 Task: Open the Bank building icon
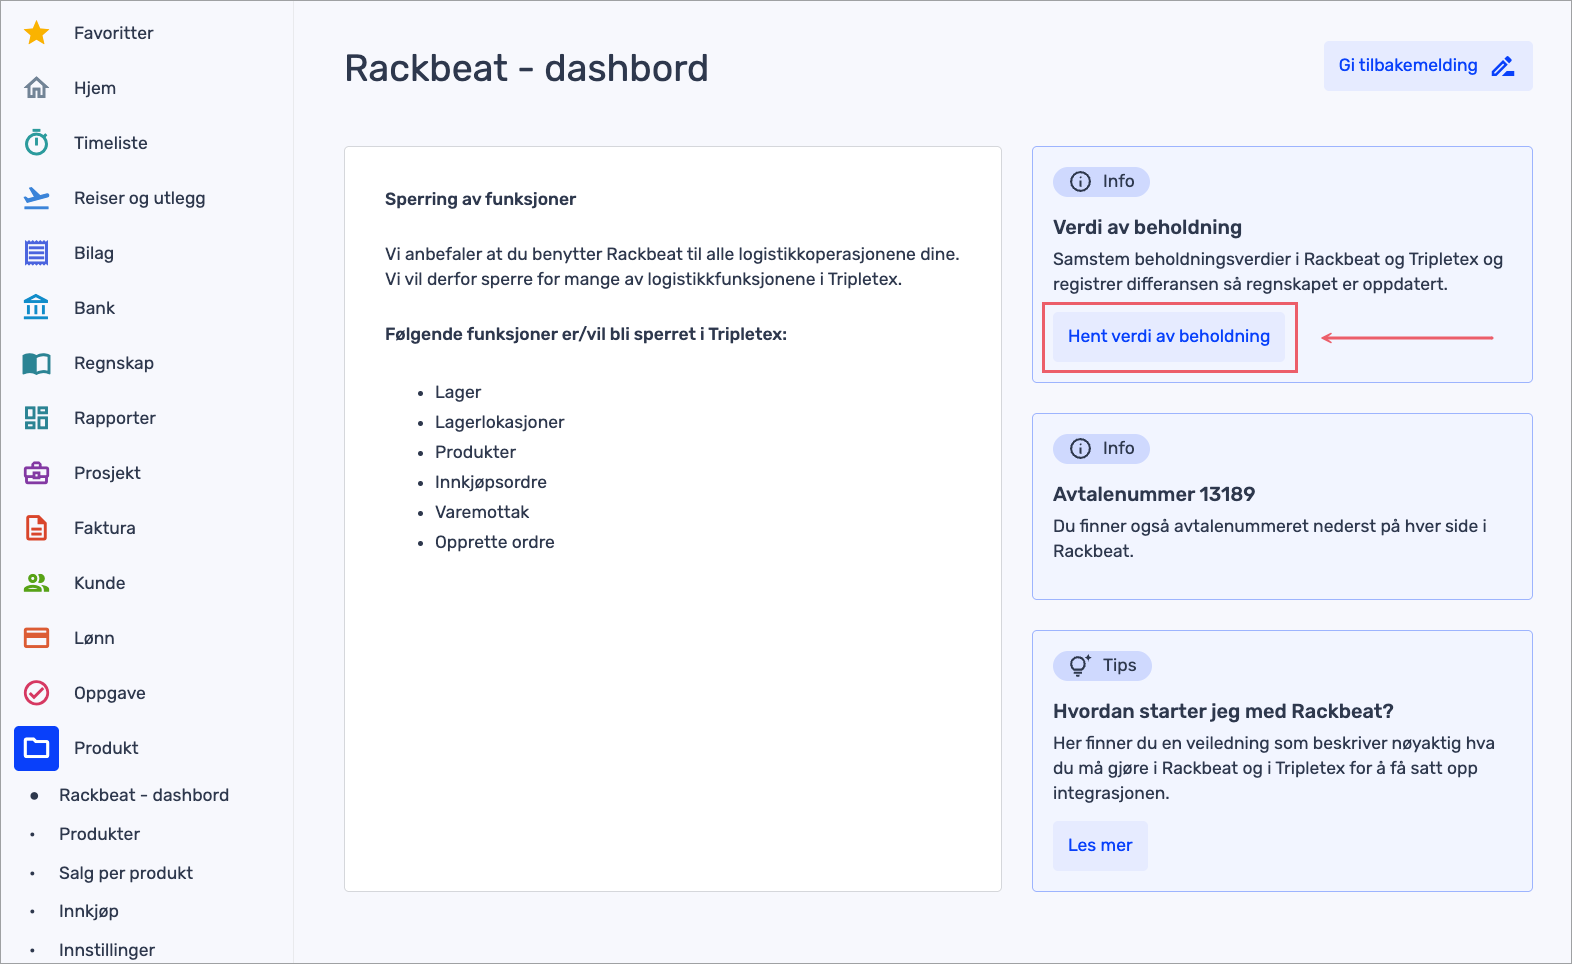coord(37,307)
